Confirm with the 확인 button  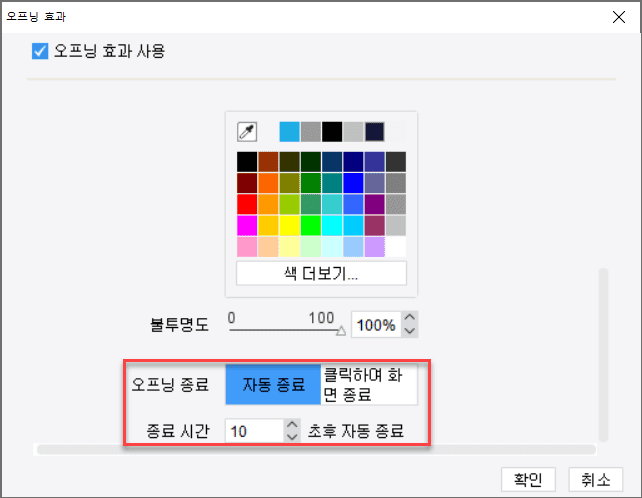[528, 479]
